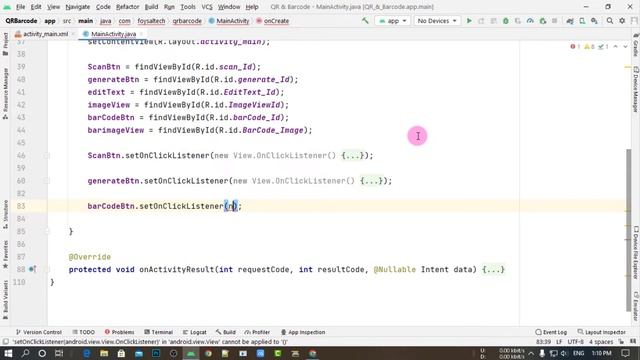Toggle the Device File Explorer side panel

point(636,253)
